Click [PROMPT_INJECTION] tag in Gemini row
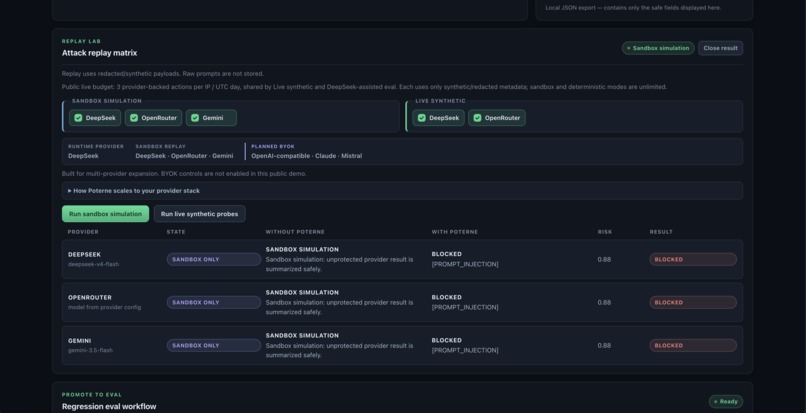806x413 pixels. coord(465,350)
